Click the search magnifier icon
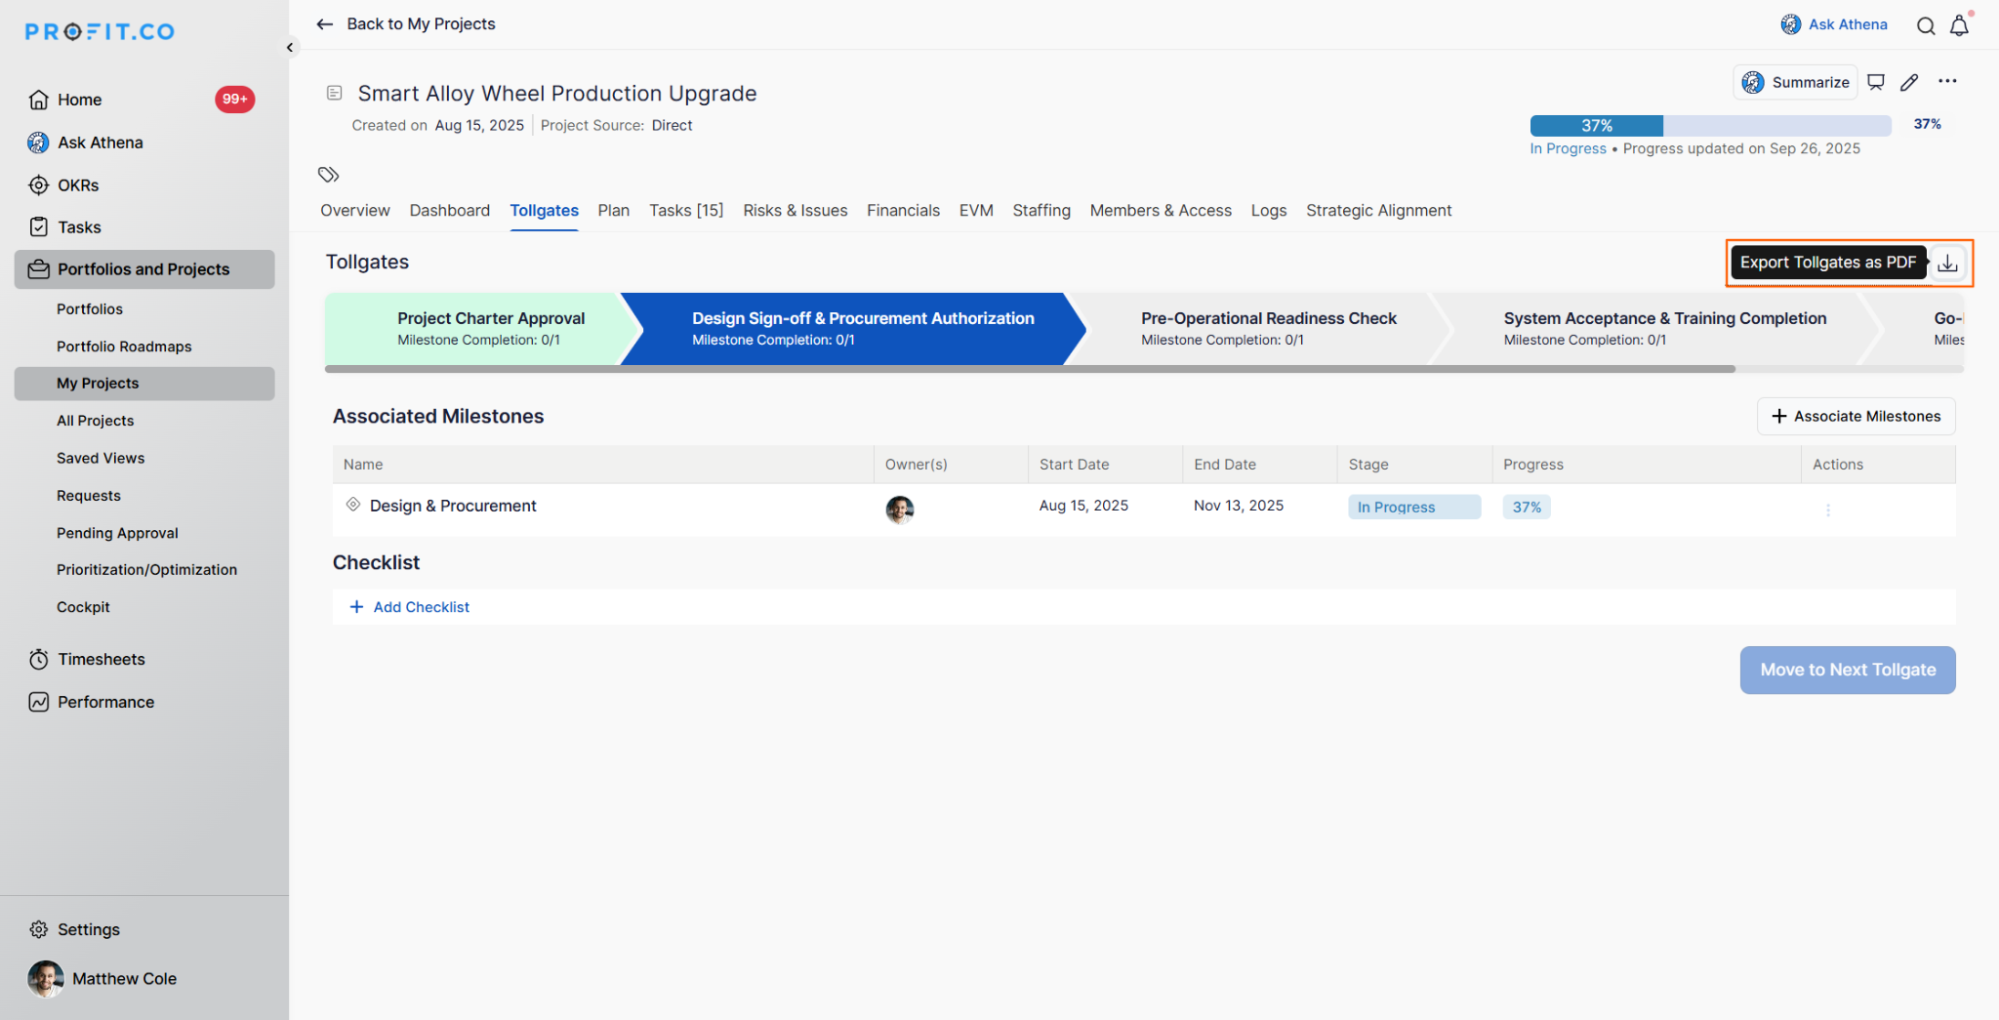Image resolution: width=1999 pixels, height=1020 pixels. coord(1925,26)
